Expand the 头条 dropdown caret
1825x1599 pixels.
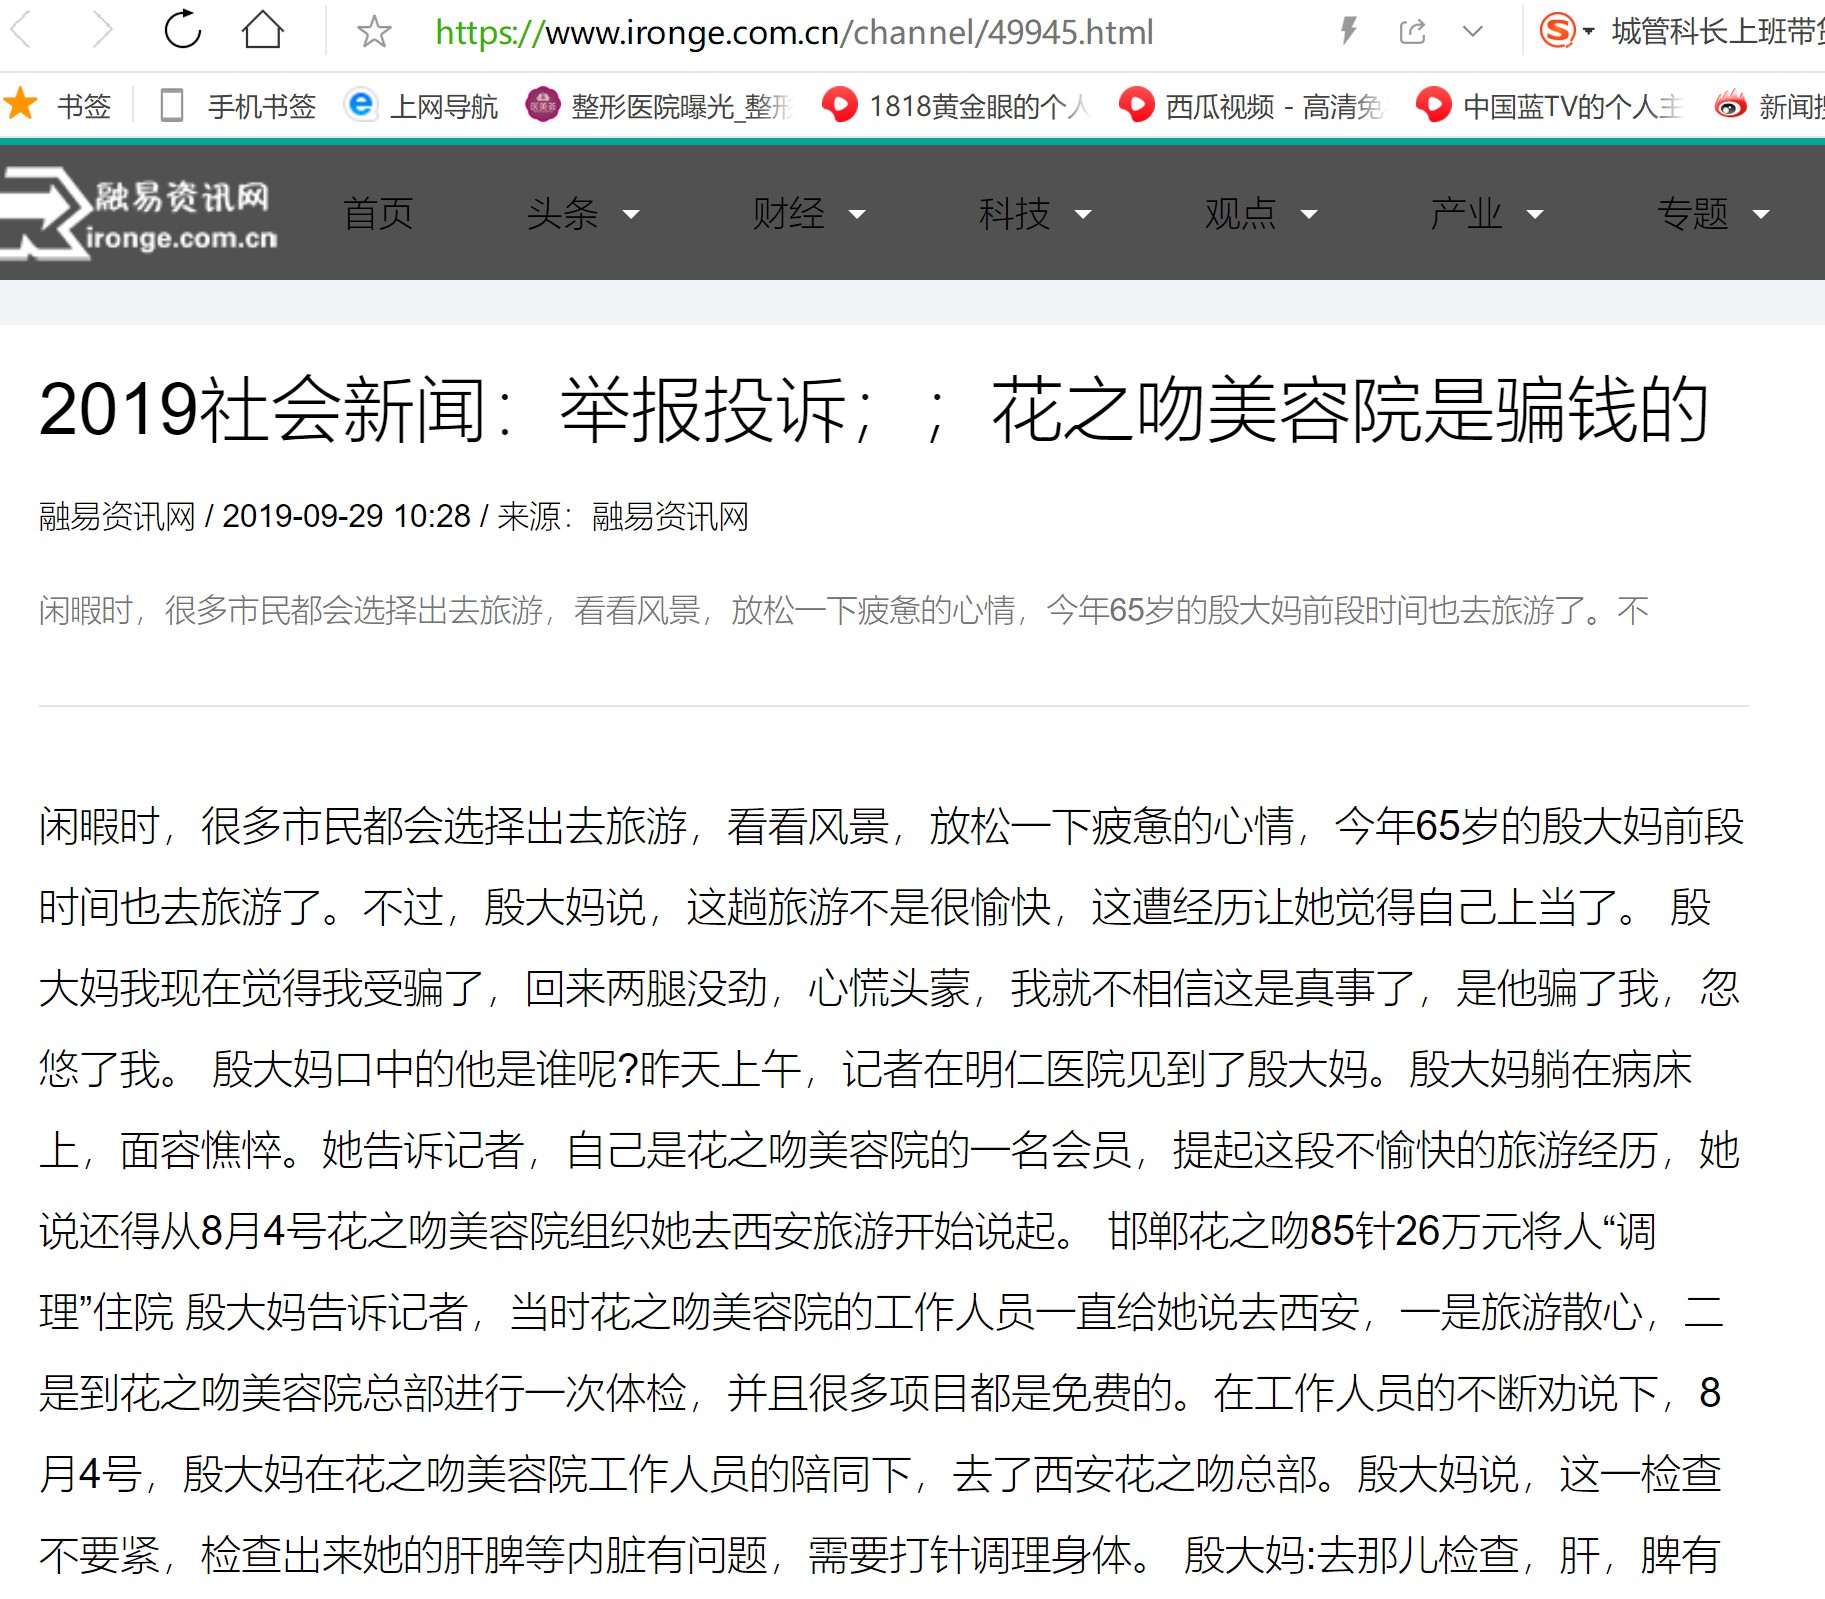tap(630, 214)
